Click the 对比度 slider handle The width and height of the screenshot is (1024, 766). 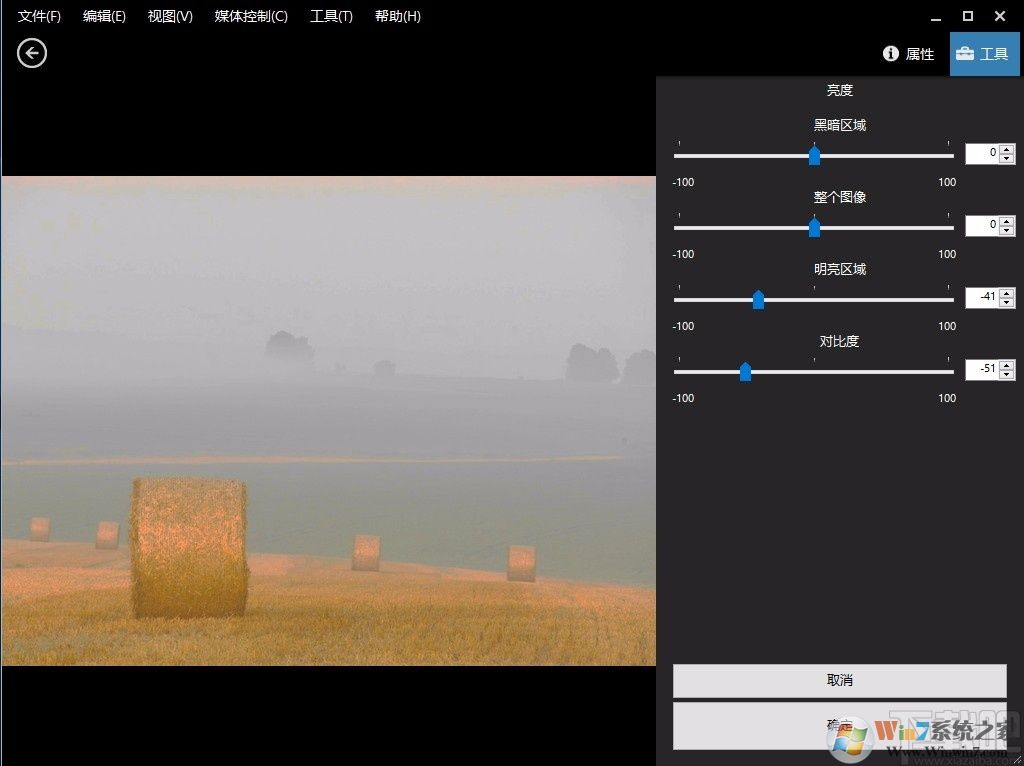click(x=745, y=371)
